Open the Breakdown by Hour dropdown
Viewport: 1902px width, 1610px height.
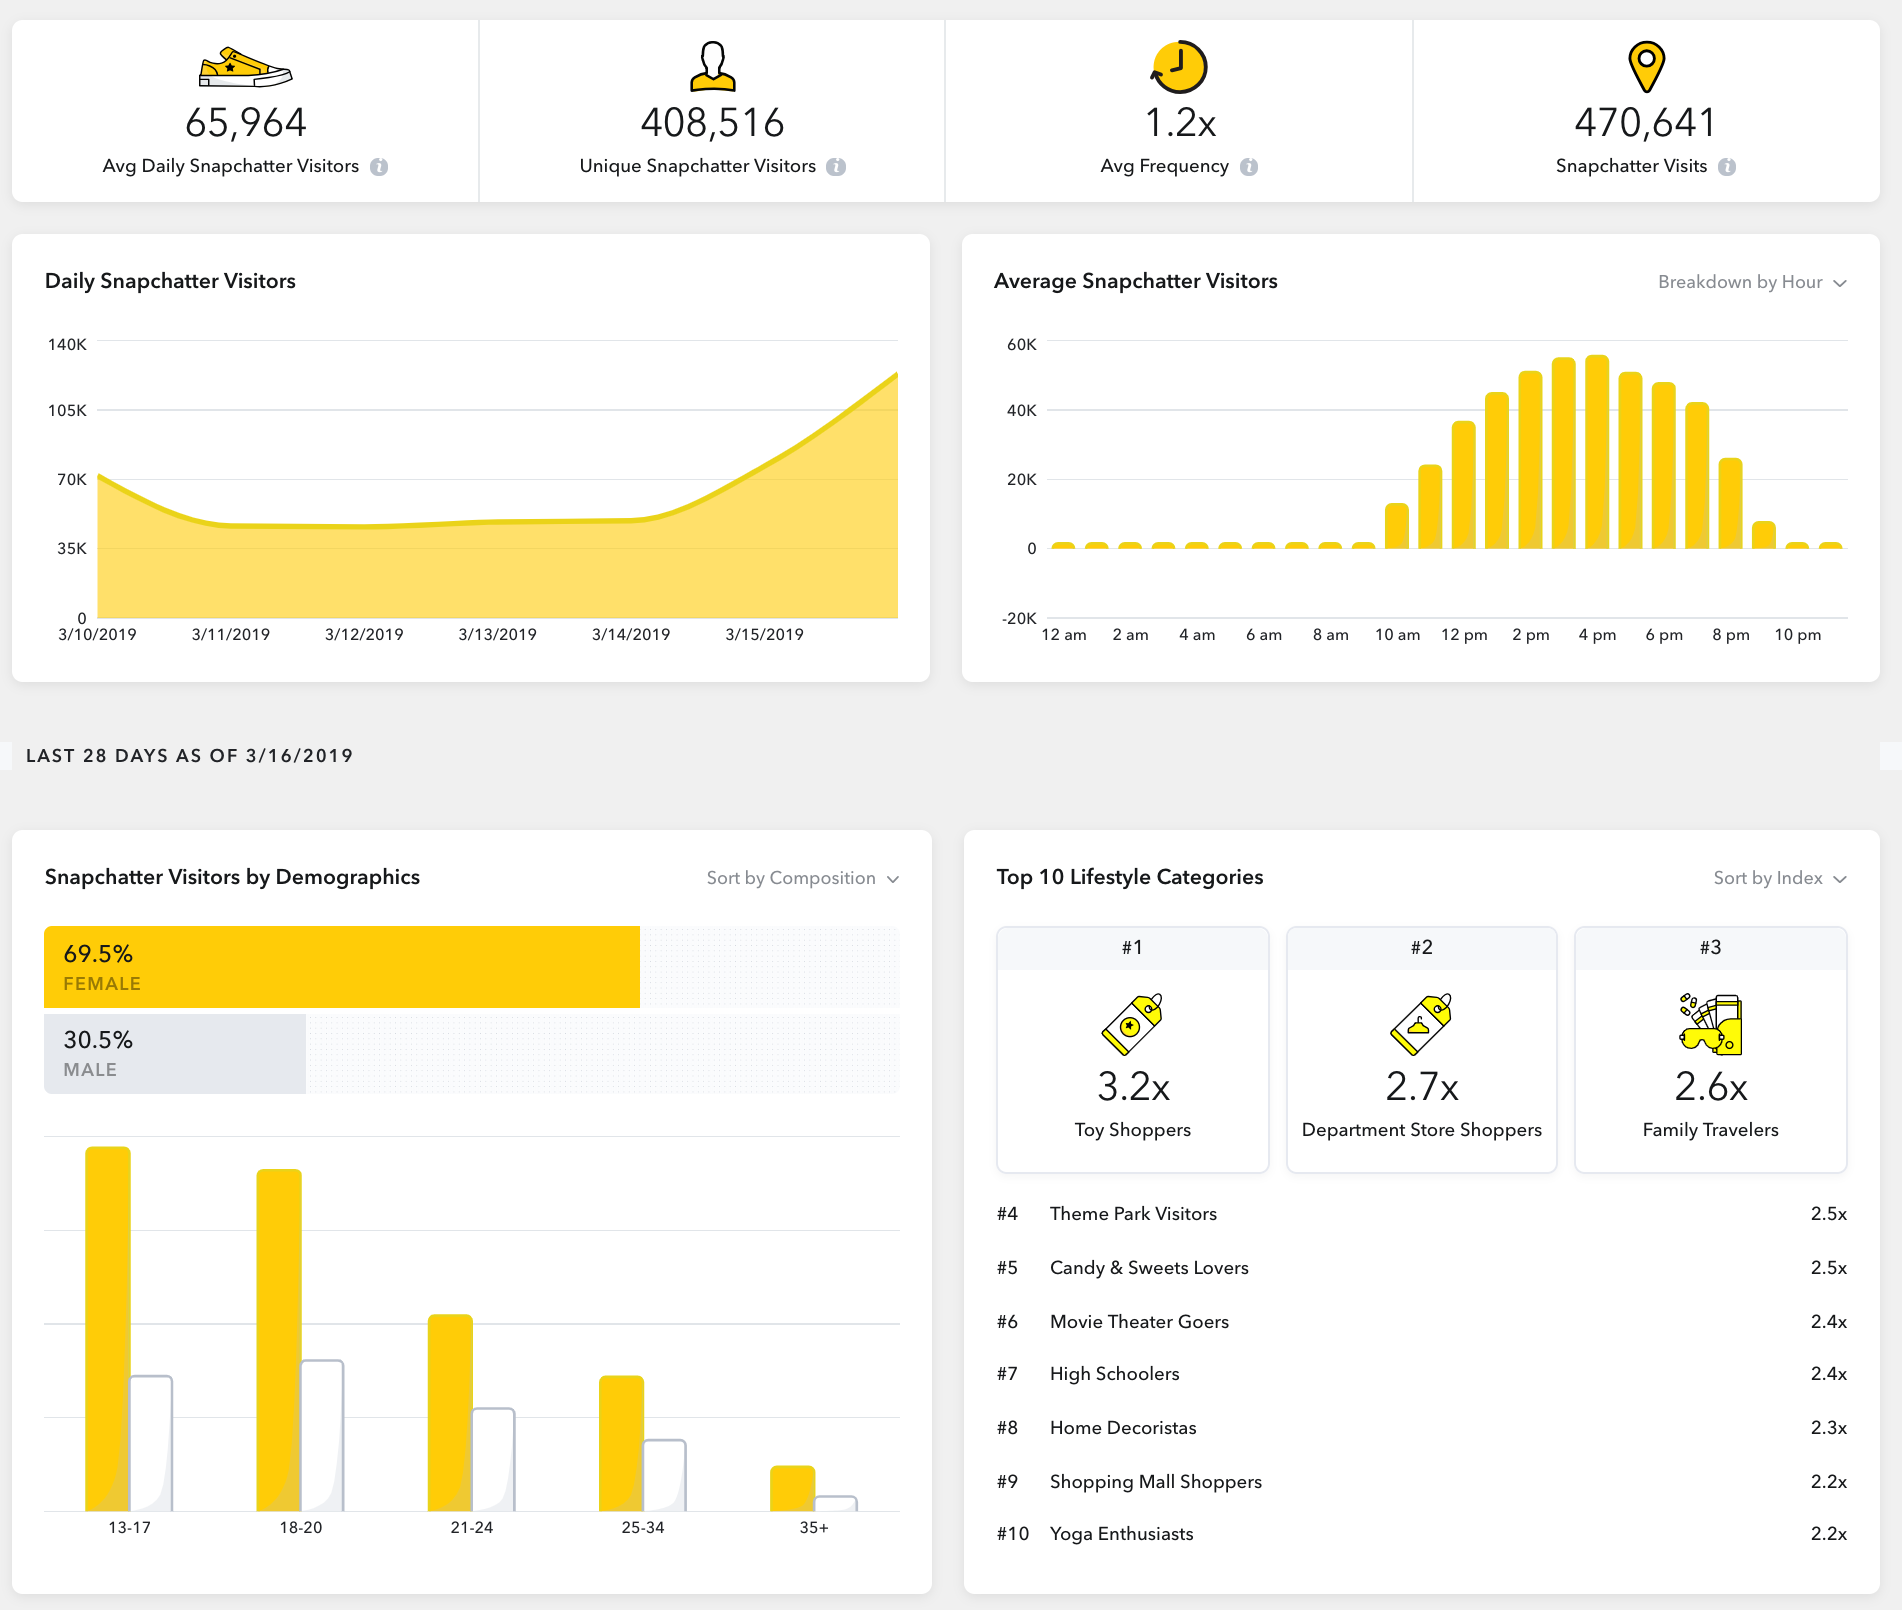(1752, 282)
